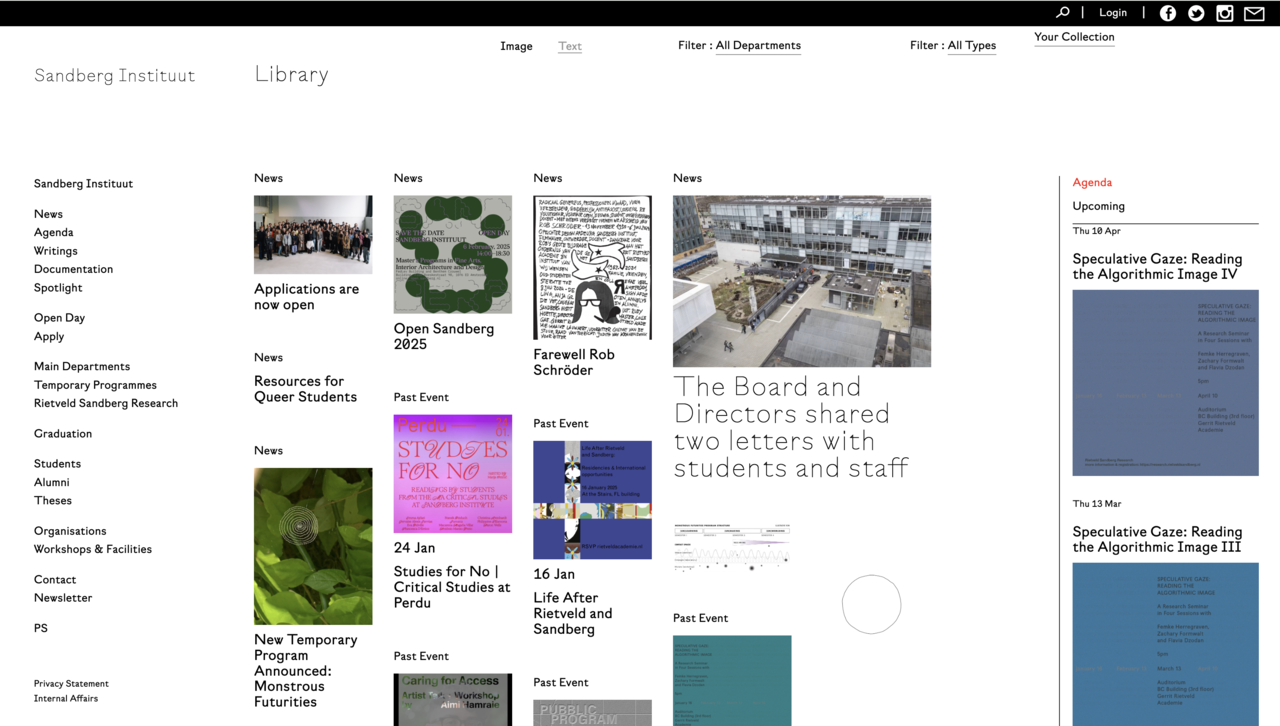Open Newsletter in the sidebar
Screen dimensions: 1280x726
coord(63,598)
